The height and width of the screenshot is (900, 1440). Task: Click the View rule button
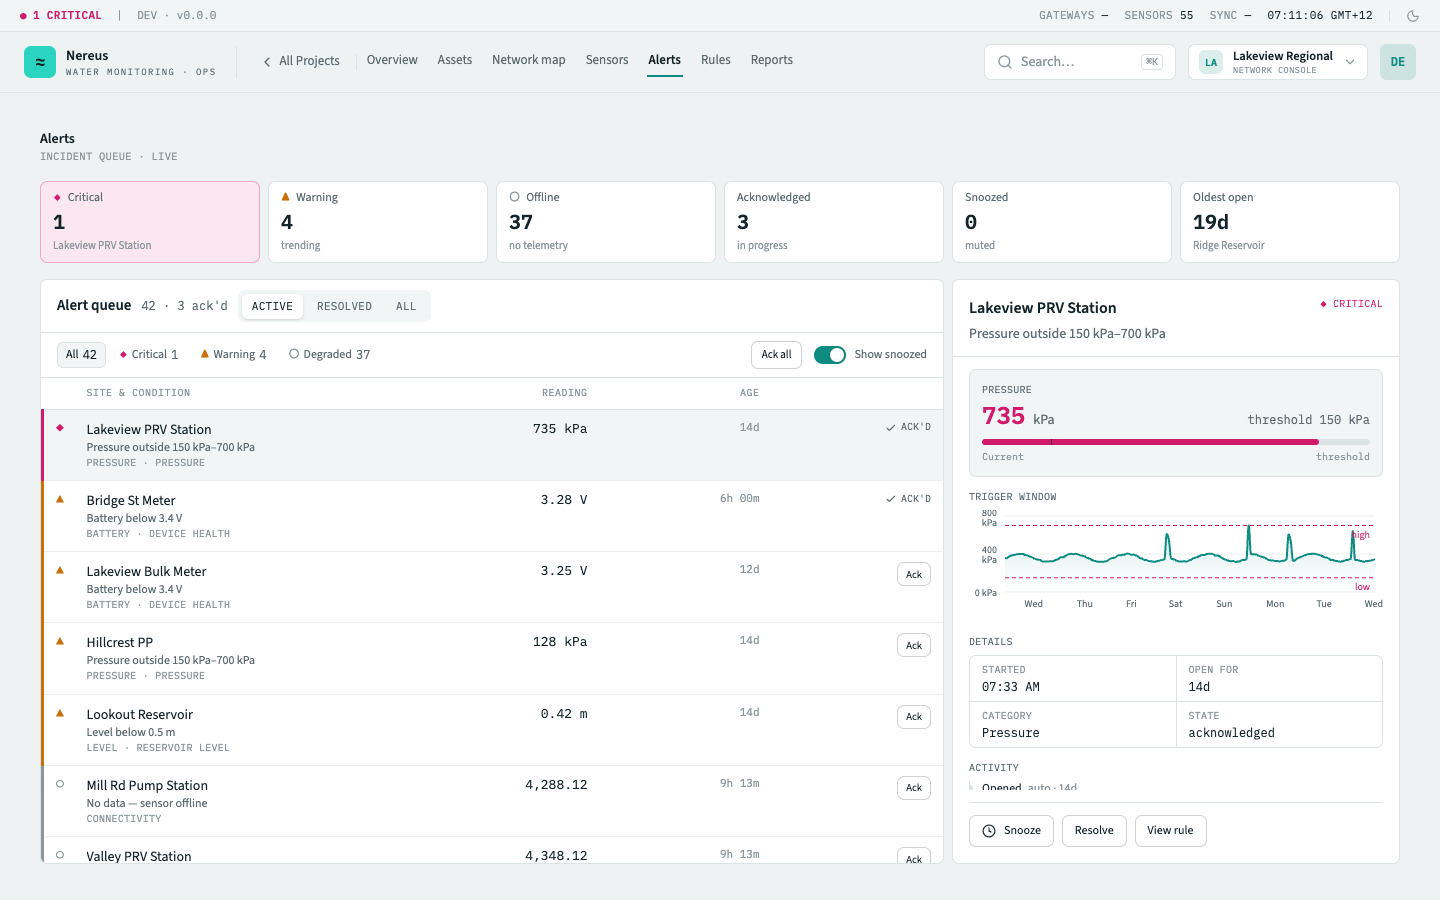(1171, 831)
